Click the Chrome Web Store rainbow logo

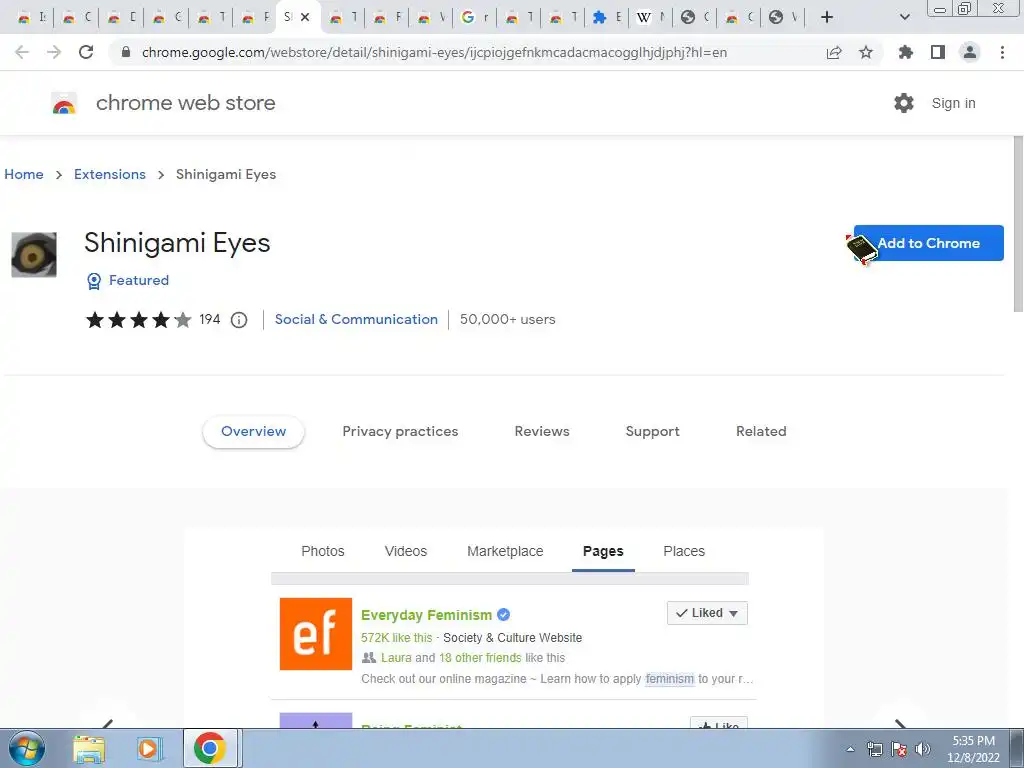64,103
